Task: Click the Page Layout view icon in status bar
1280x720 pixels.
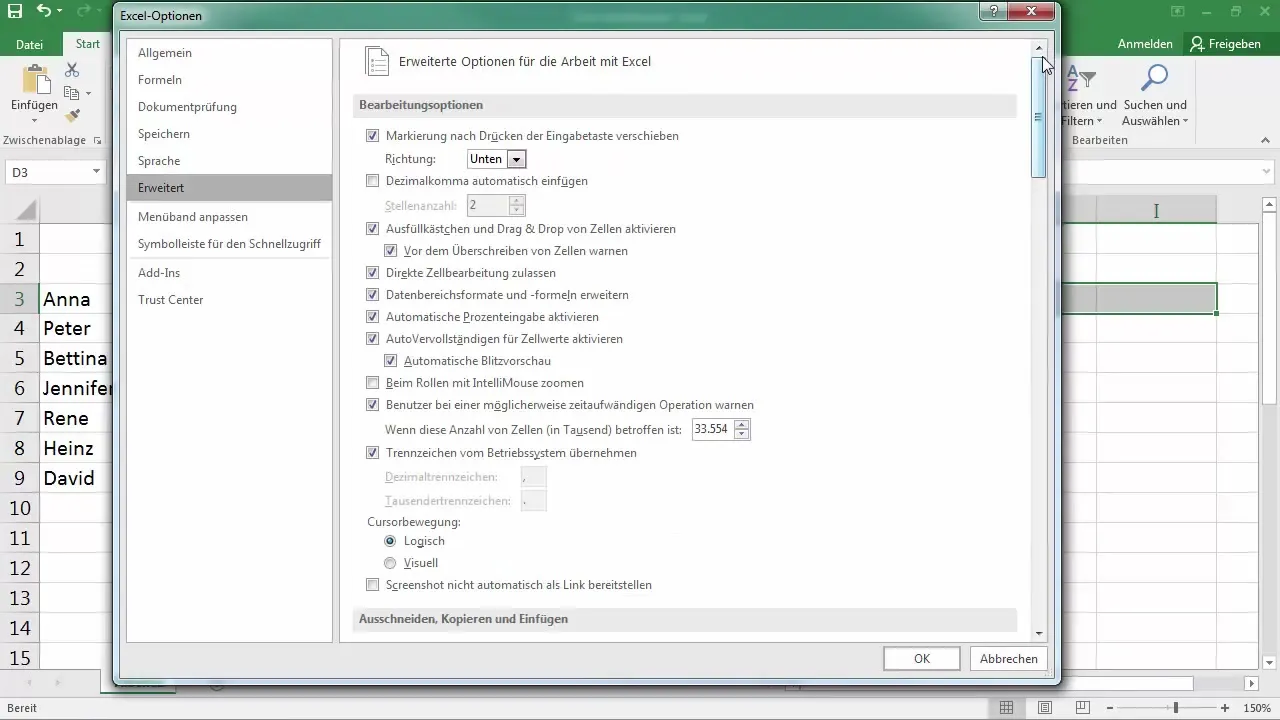Action: pos(1044,707)
